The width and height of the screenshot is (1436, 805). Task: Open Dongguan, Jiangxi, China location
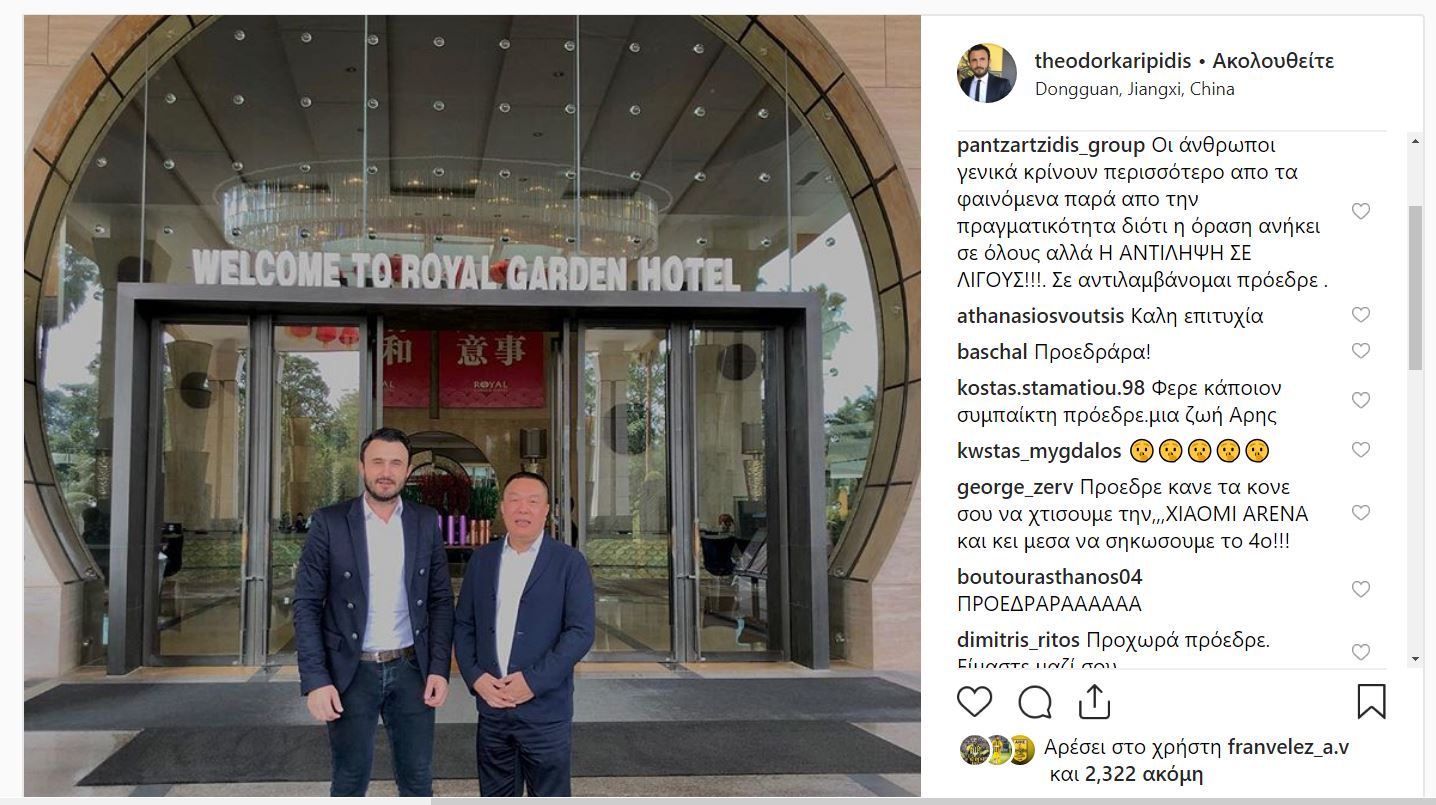point(1134,89)
